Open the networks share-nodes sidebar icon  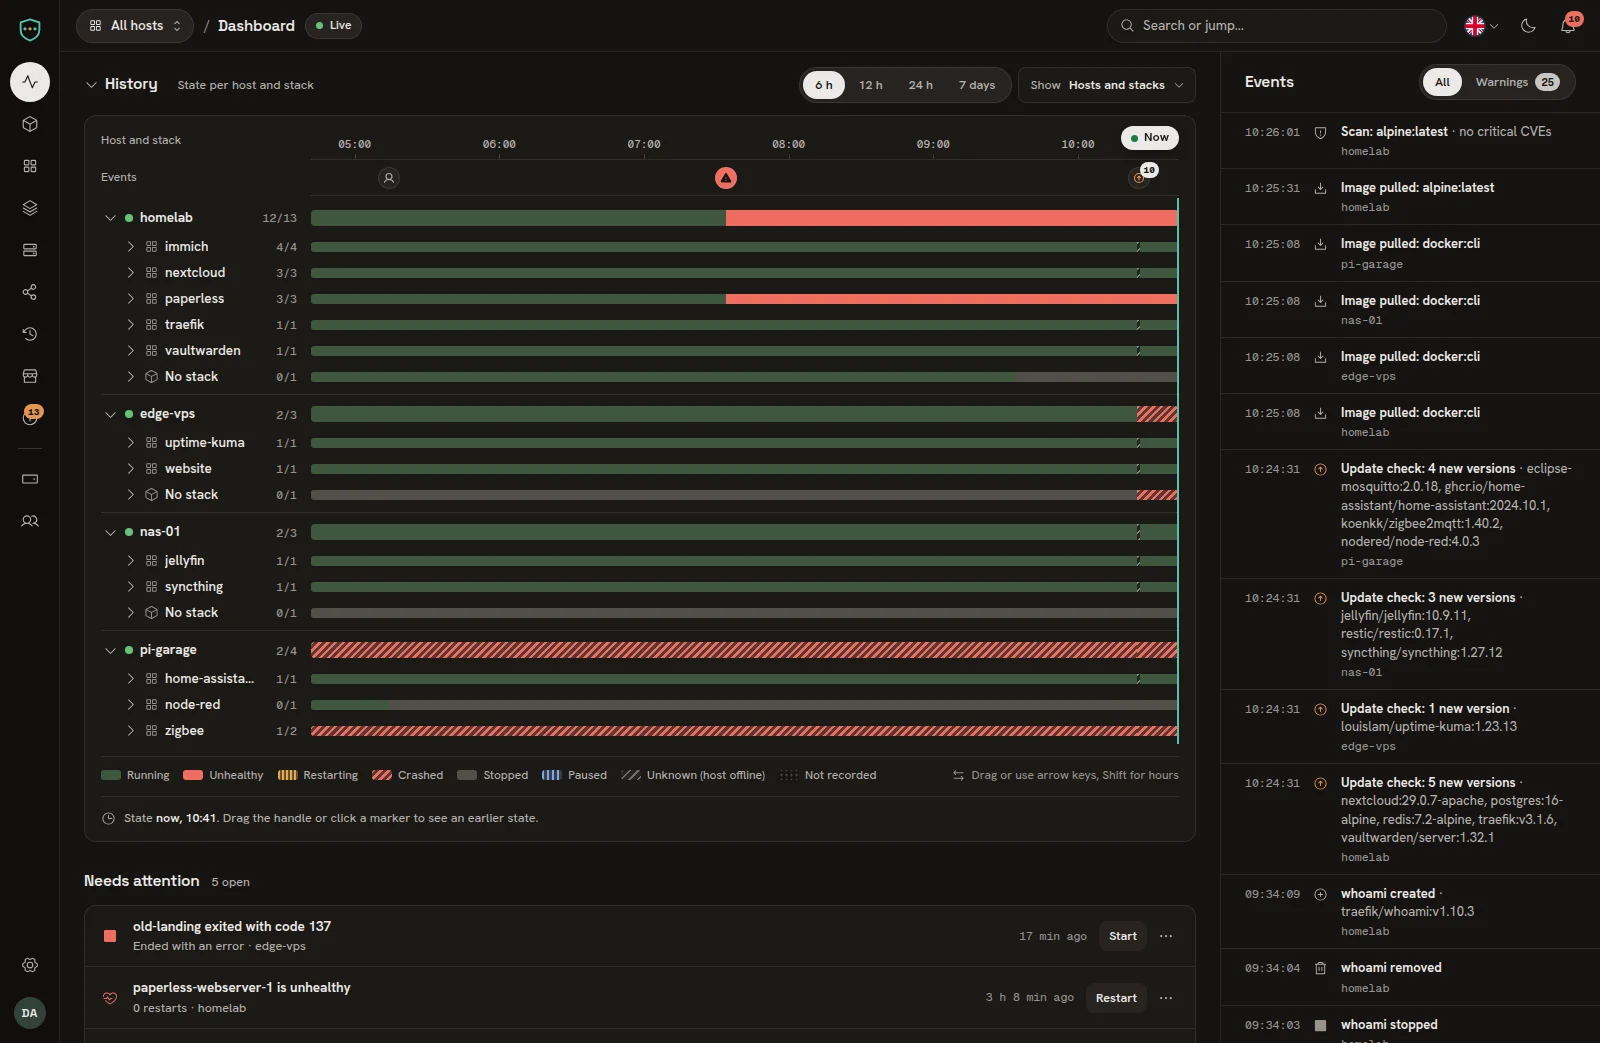pyautogui.click(x=30, y=292)
